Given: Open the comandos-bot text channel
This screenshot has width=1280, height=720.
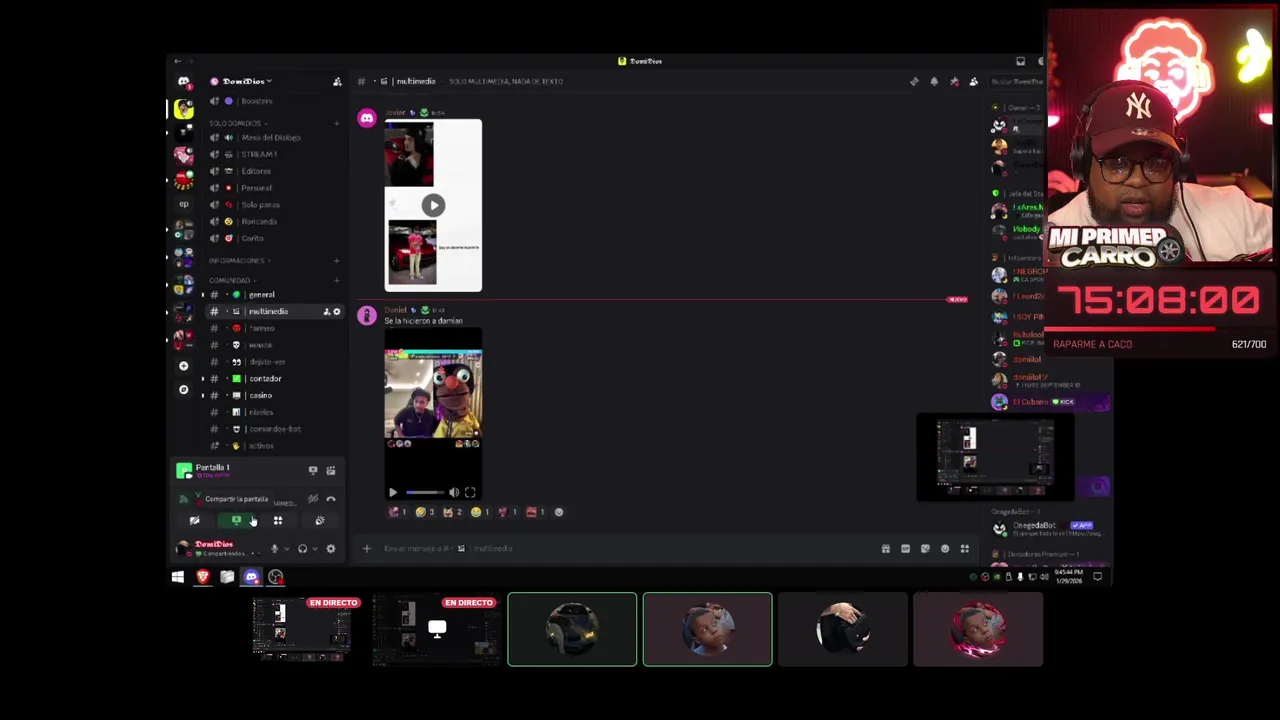Looking at the screenshot, I should [272, 429].
